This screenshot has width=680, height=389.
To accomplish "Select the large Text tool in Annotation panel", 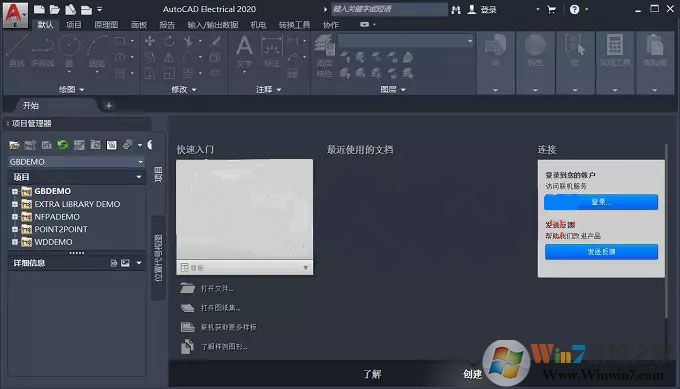I will [x=245, y=52].
